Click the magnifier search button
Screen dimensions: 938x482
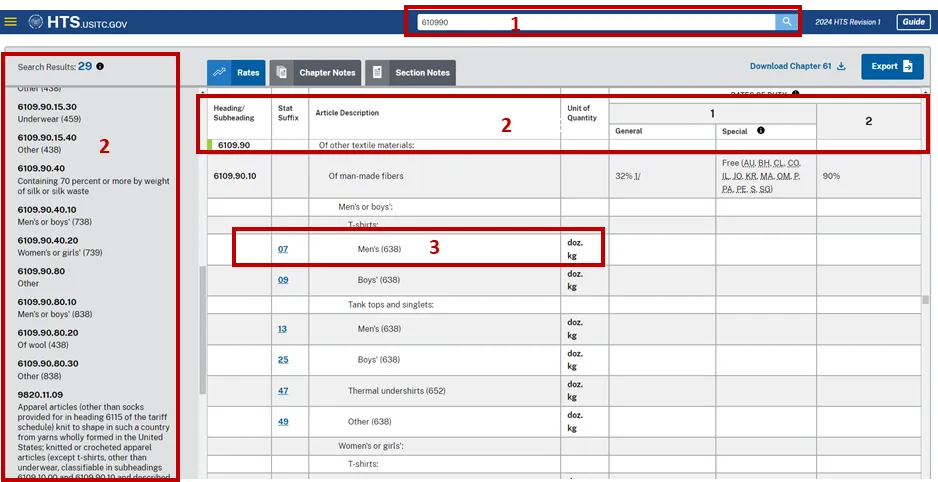pos(787,22)
